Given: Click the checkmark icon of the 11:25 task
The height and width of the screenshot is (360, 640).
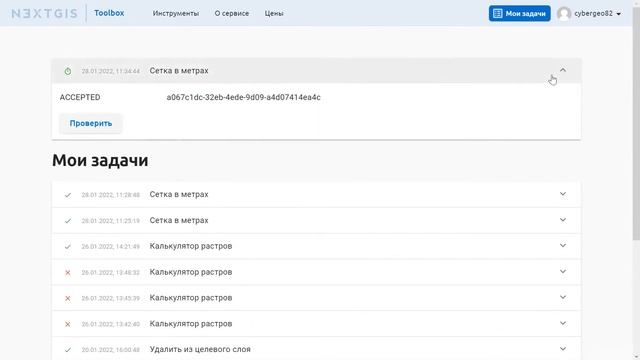Looking at the screenshot, I should (x=68, y=221).
